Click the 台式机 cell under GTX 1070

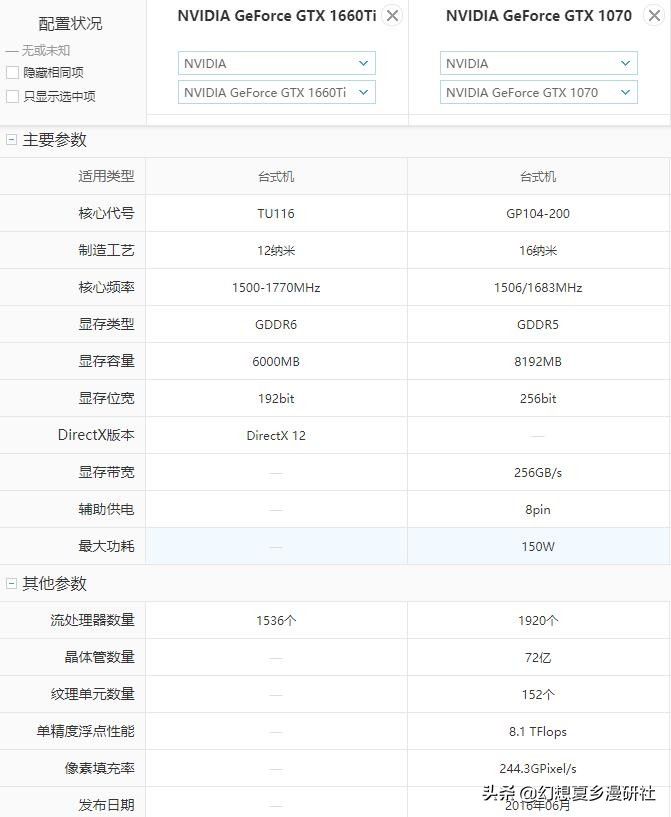(538, 177)
